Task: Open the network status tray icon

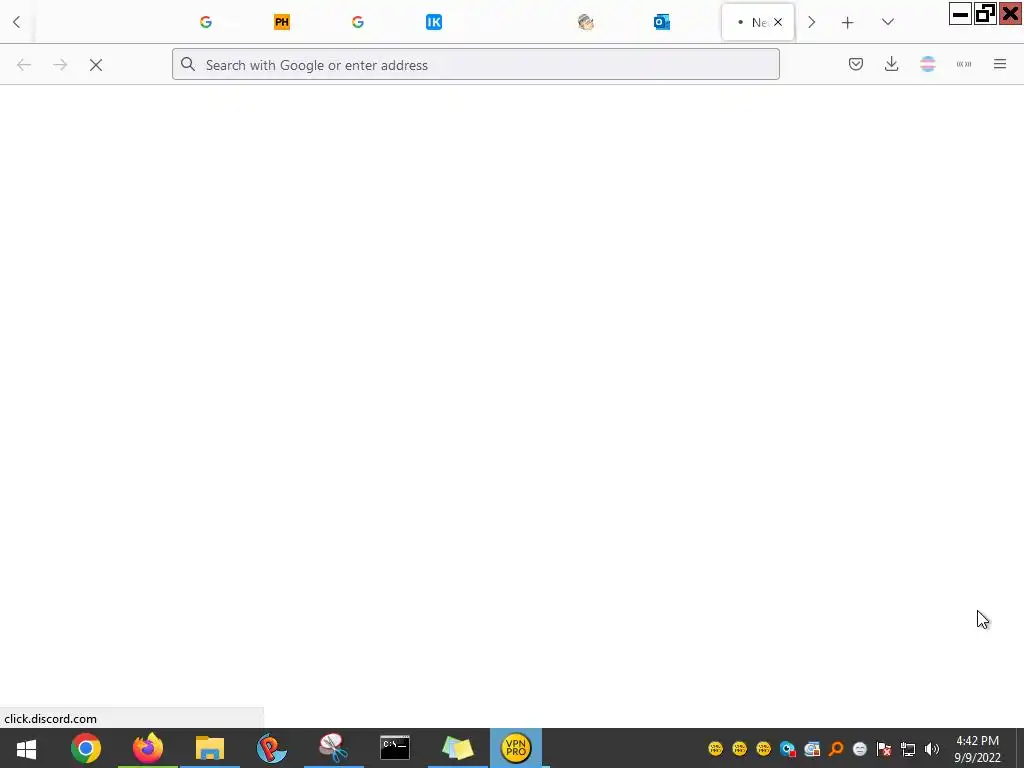Action: (x=908, y=749)
